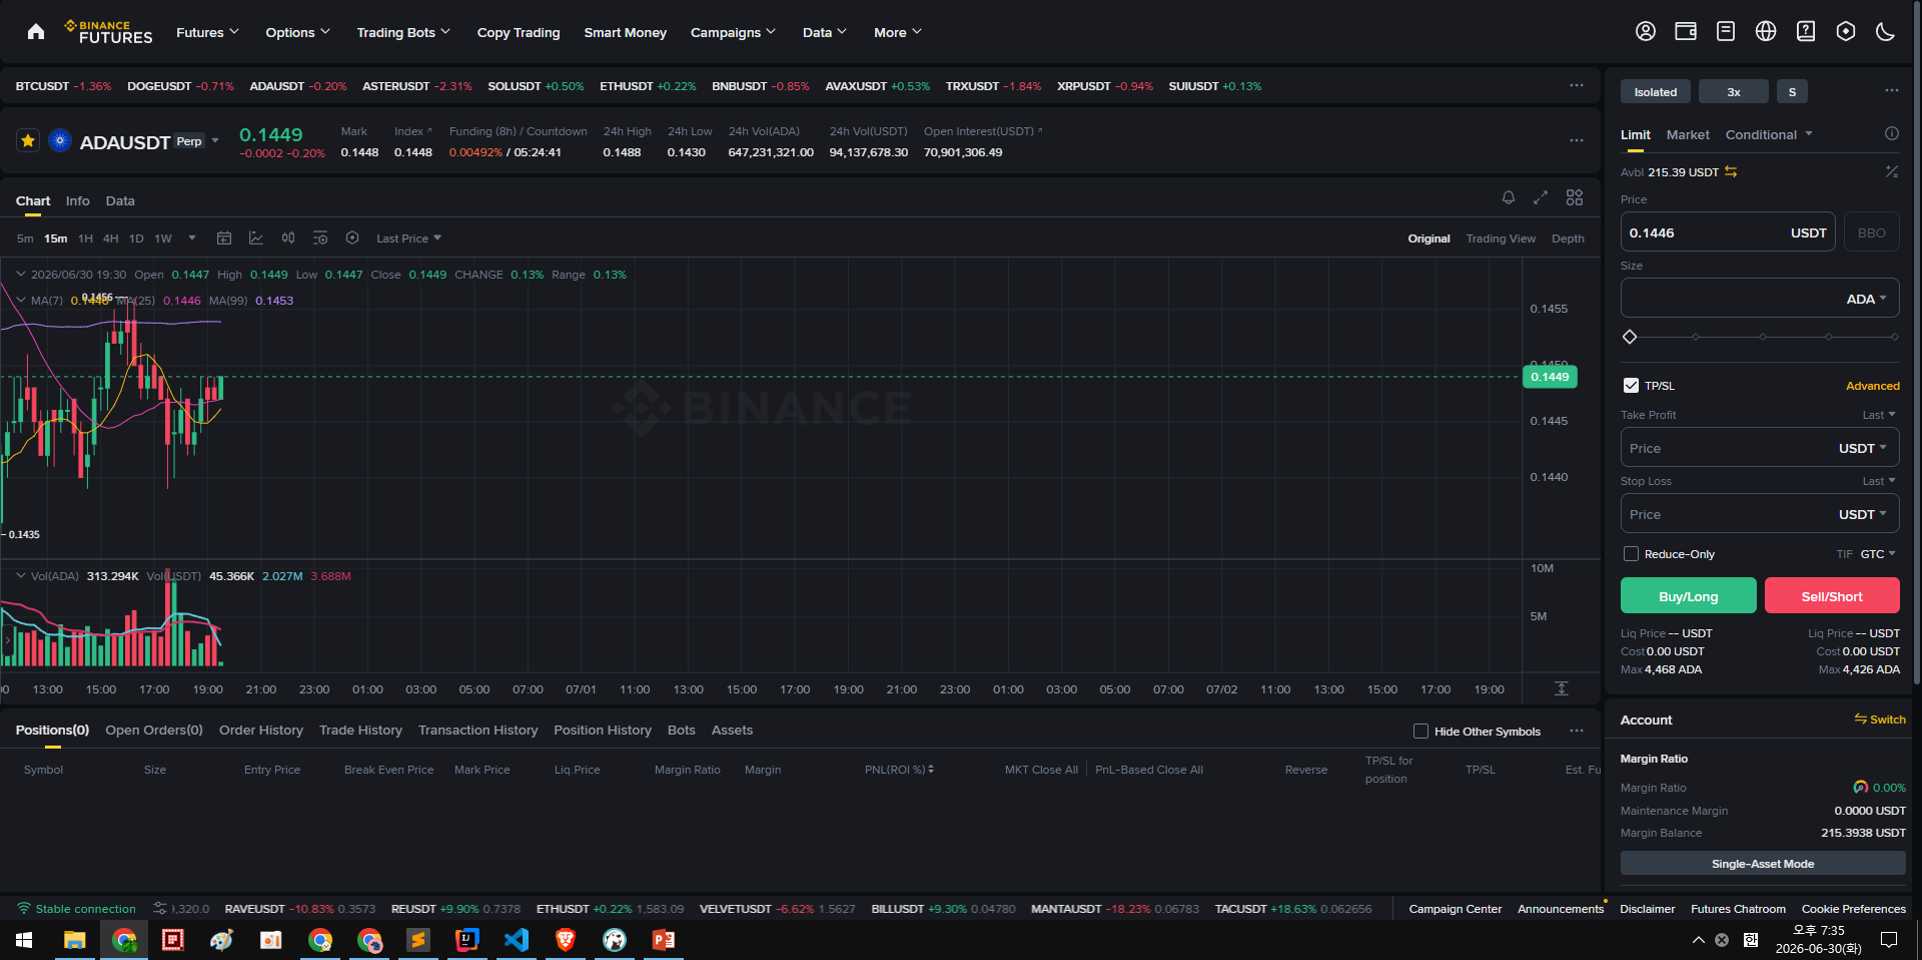Open the help guide book icon
Screen dimensions: 1922x960
[x=1805, y=32]
